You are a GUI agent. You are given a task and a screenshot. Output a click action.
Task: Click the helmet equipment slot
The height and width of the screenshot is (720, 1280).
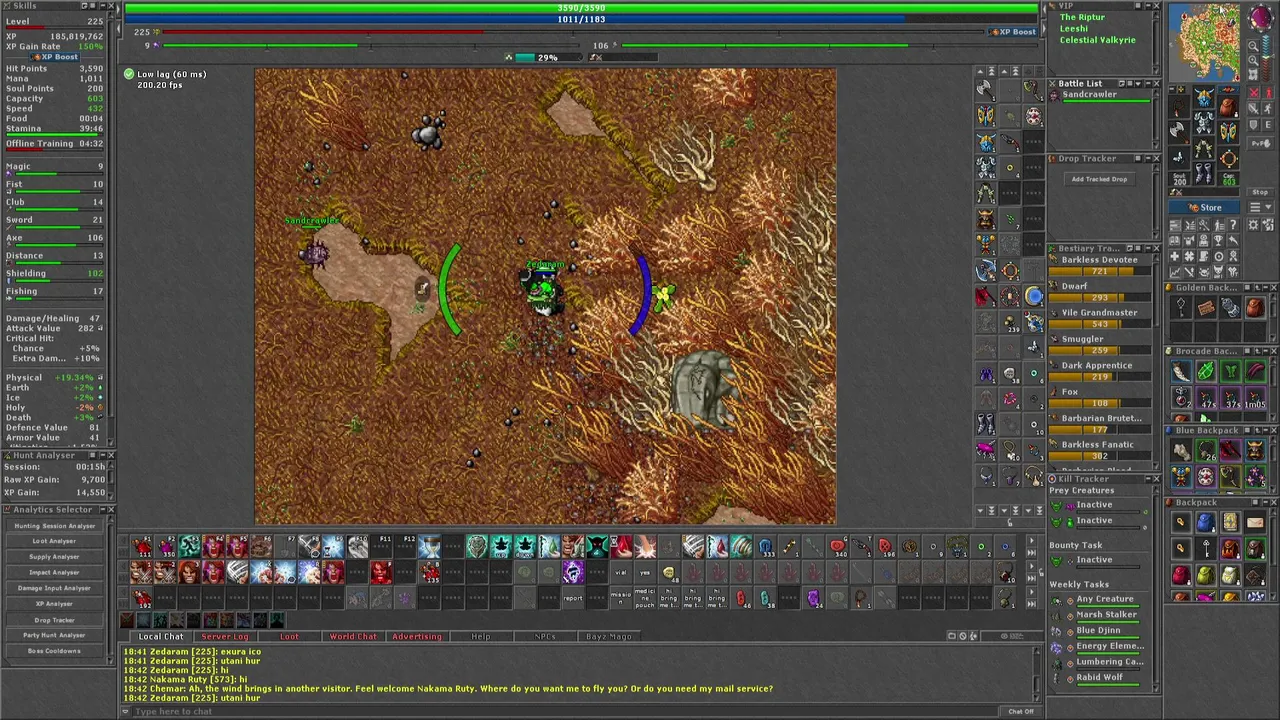[1203, 97]
